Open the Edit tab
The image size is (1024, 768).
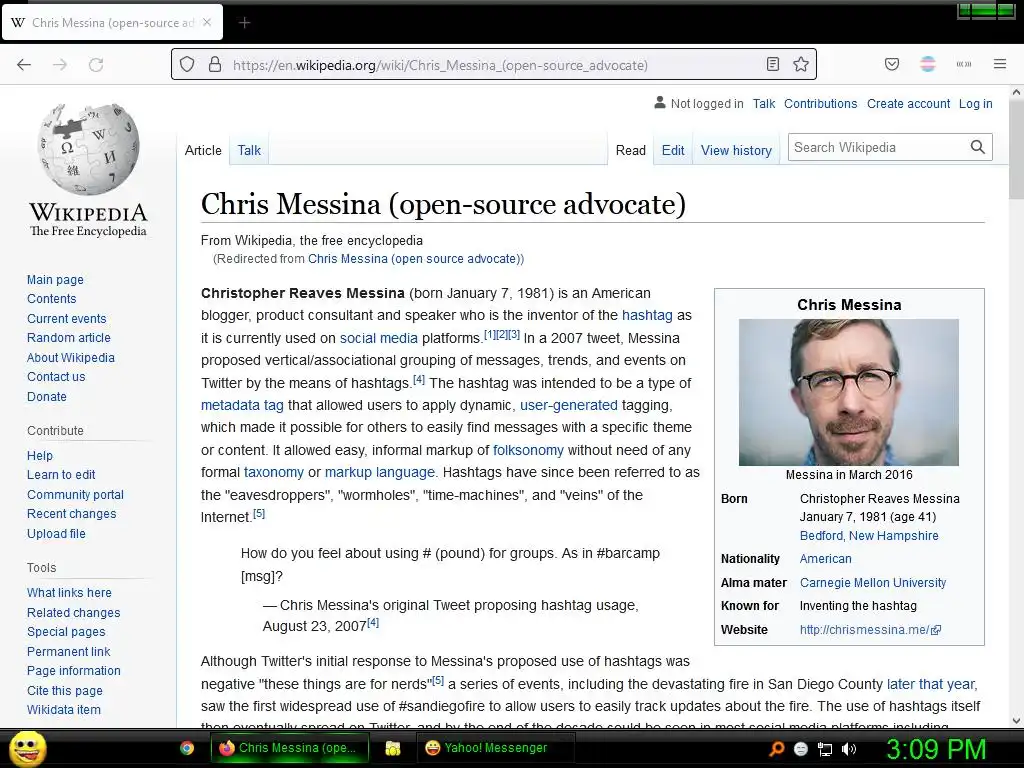tap(673, 150)
